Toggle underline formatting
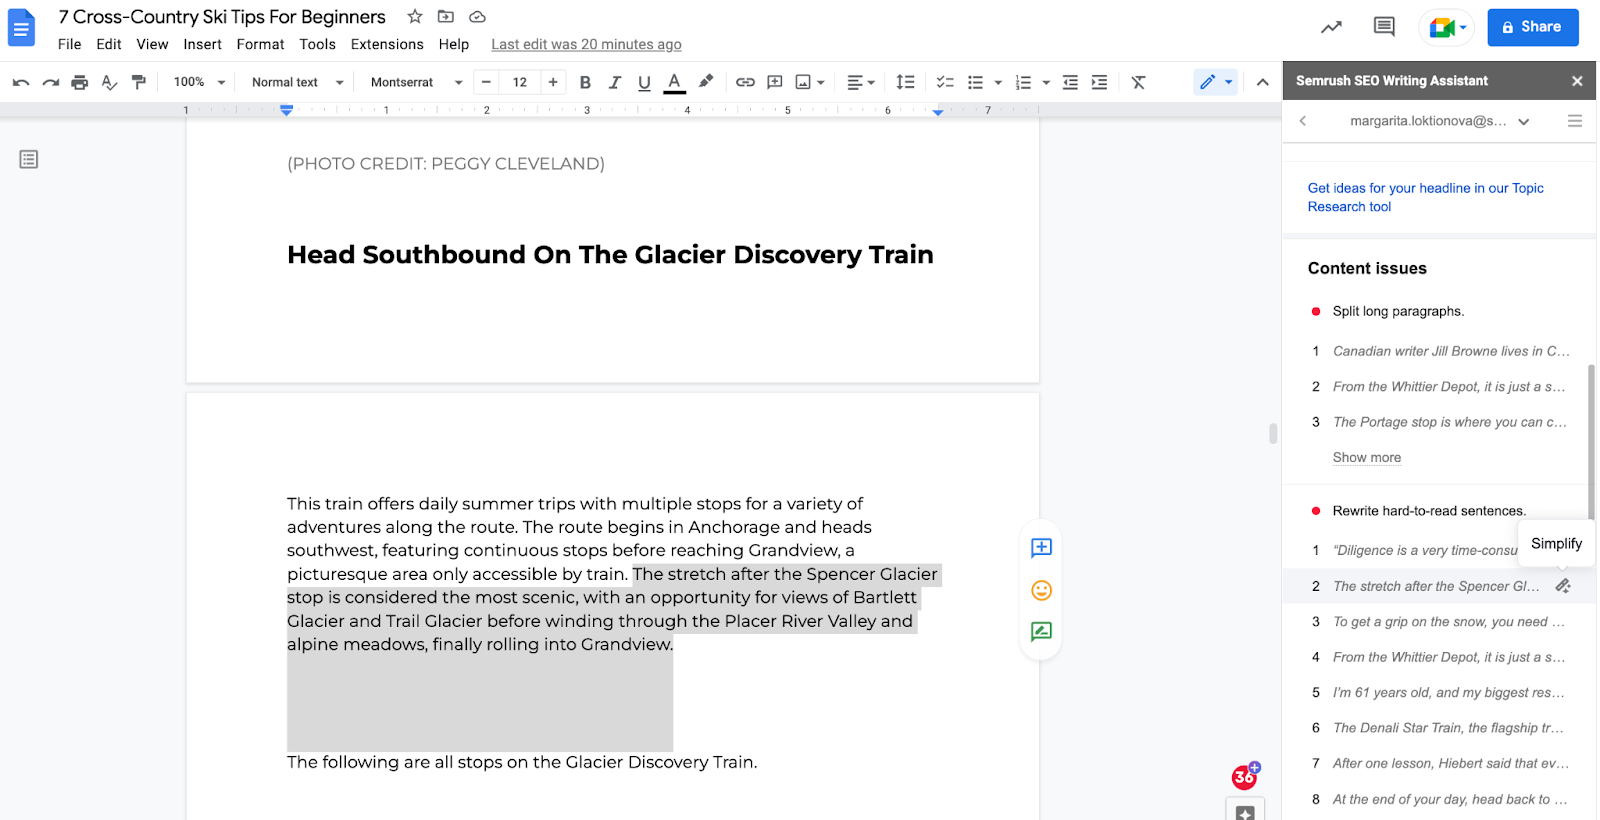This screenshot has height=820, width=1600. pos(644,82)
